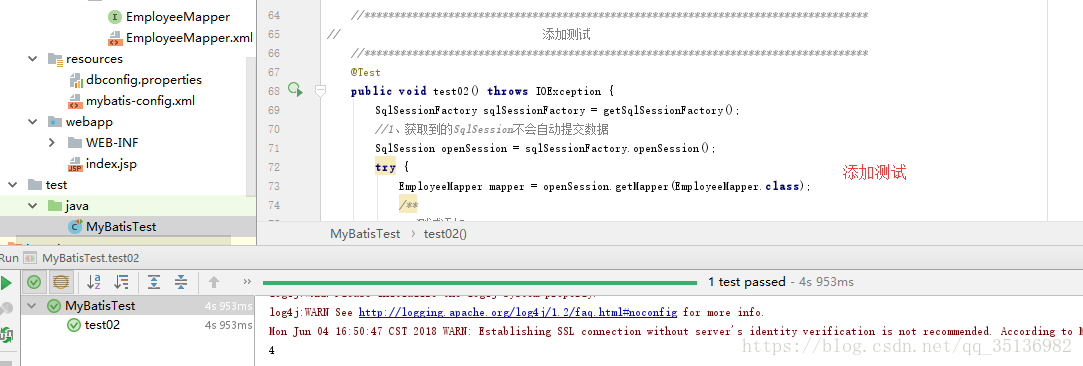Click the try keyword on line 72
Image resolution: width=1083 pixels, height=366 pixels.
385,168
